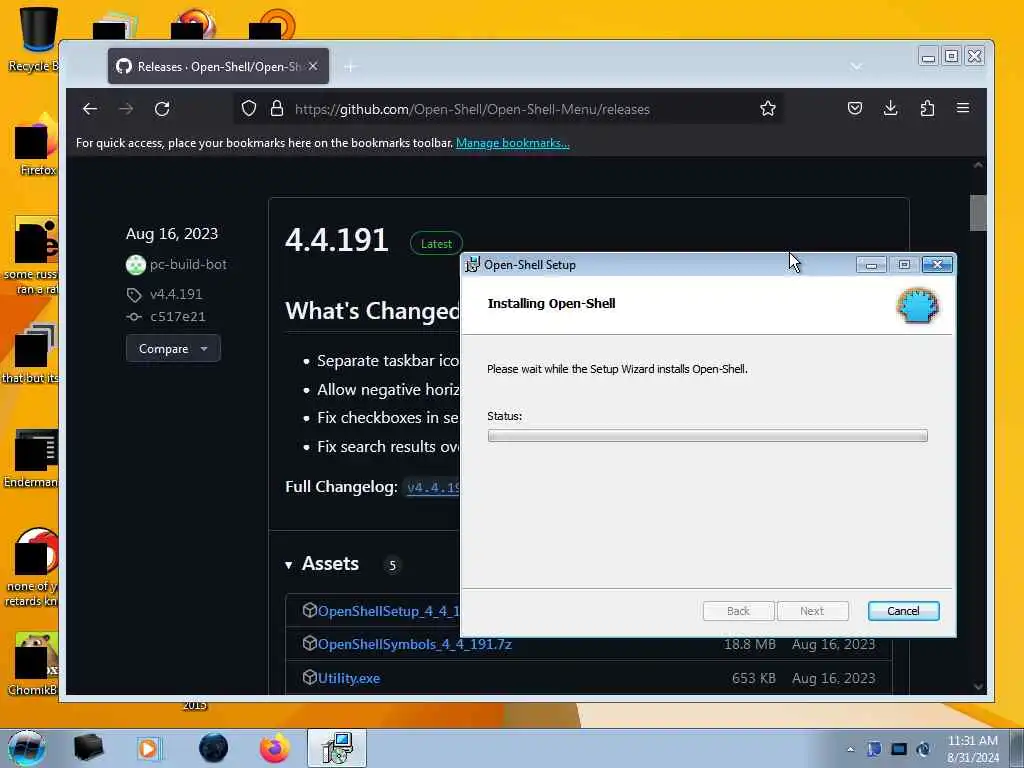Open the Full Changelog comparison link

(x=433, y=487)
